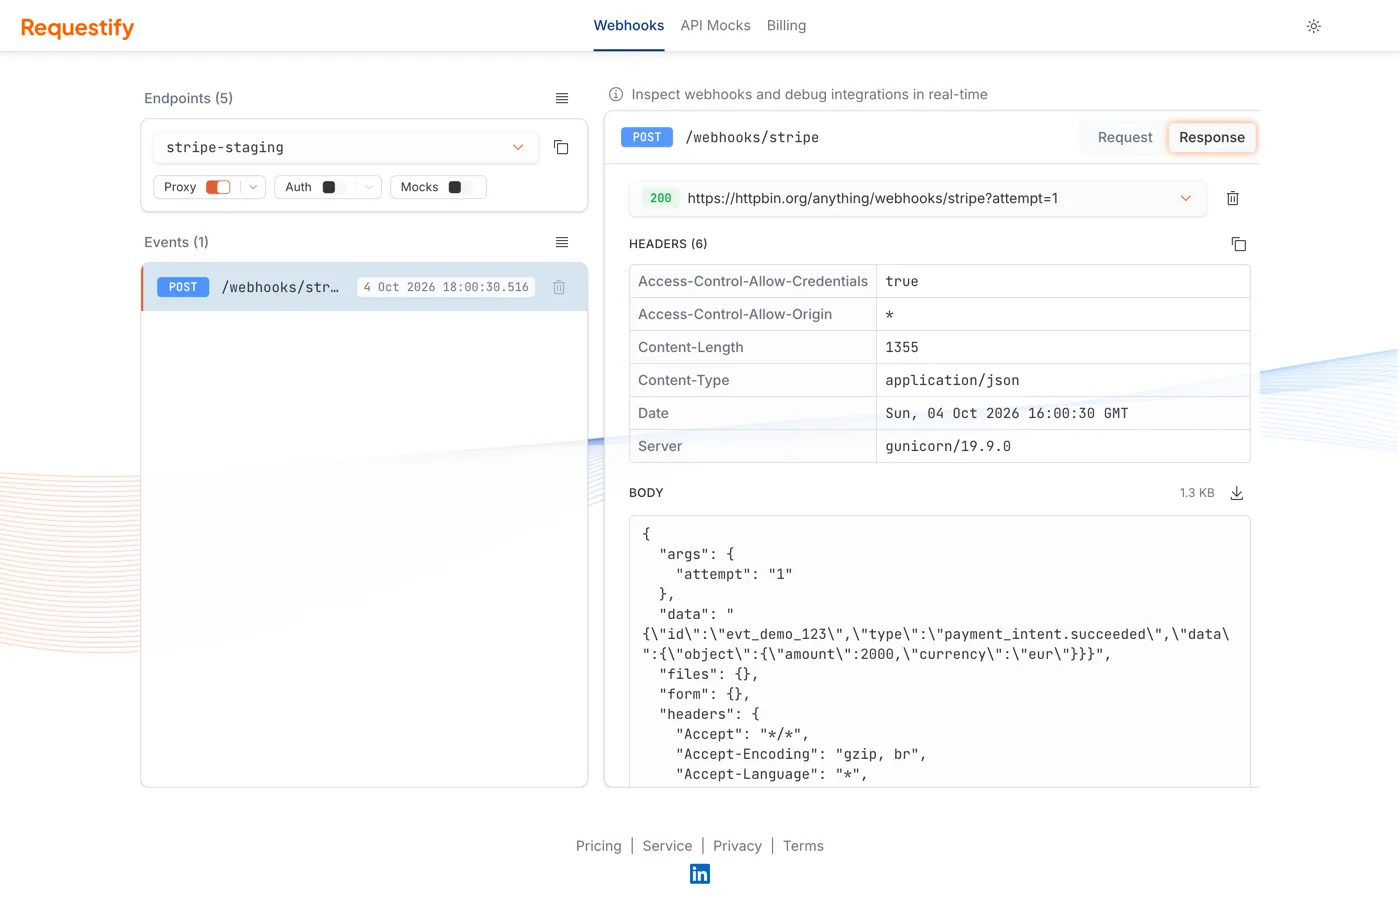Open the LinkedIn page from the footer
Image resolution: width=1400 pixels, height=900 pixels.
point(700,874)
